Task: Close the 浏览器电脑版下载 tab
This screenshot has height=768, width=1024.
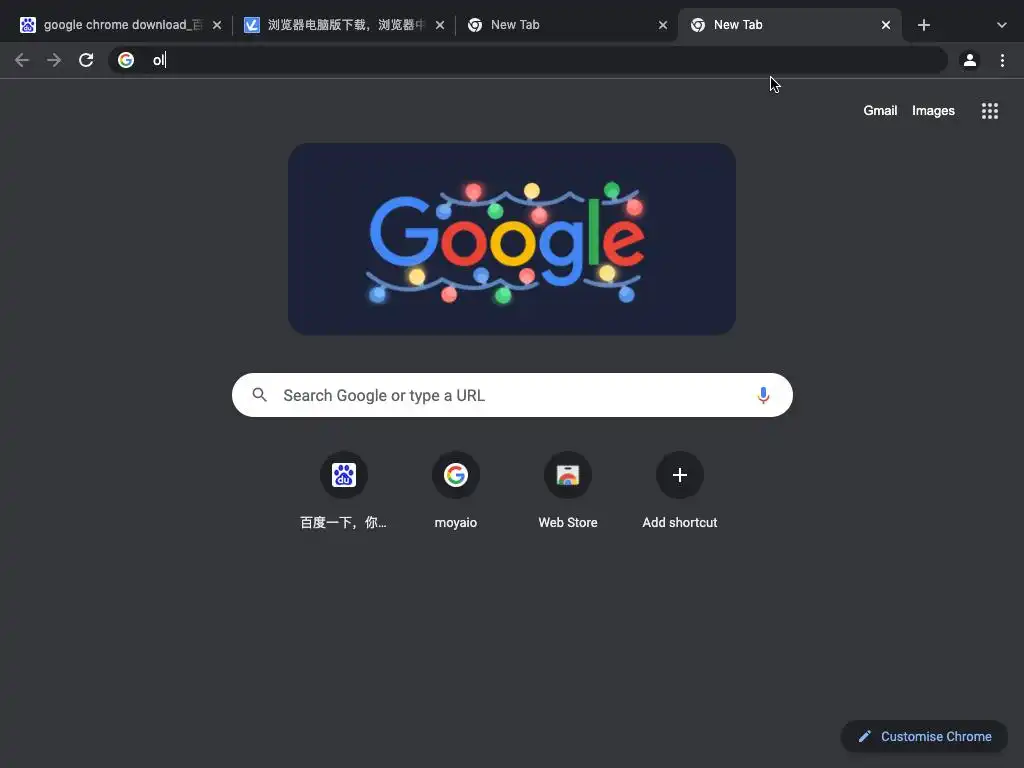Action: pos(440,25)
